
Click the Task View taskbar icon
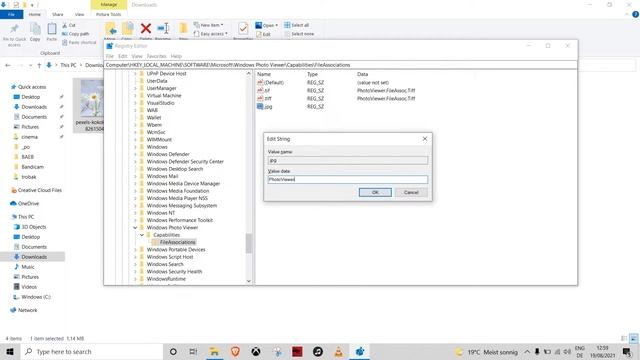tap(193, 352)
